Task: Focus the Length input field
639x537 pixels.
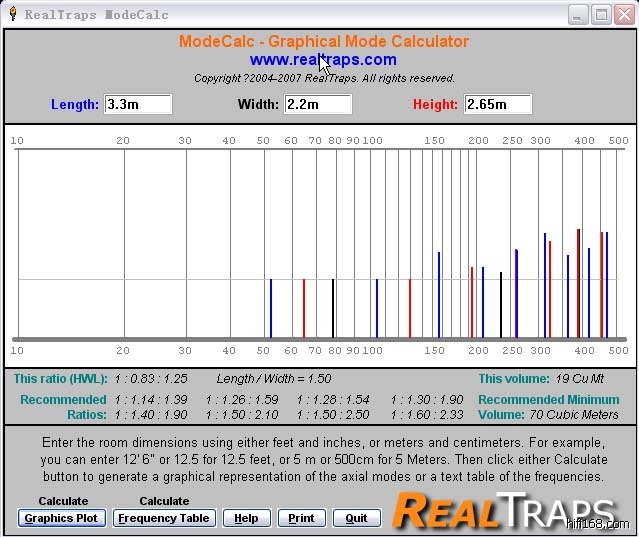Action: [x=138, y=104]
